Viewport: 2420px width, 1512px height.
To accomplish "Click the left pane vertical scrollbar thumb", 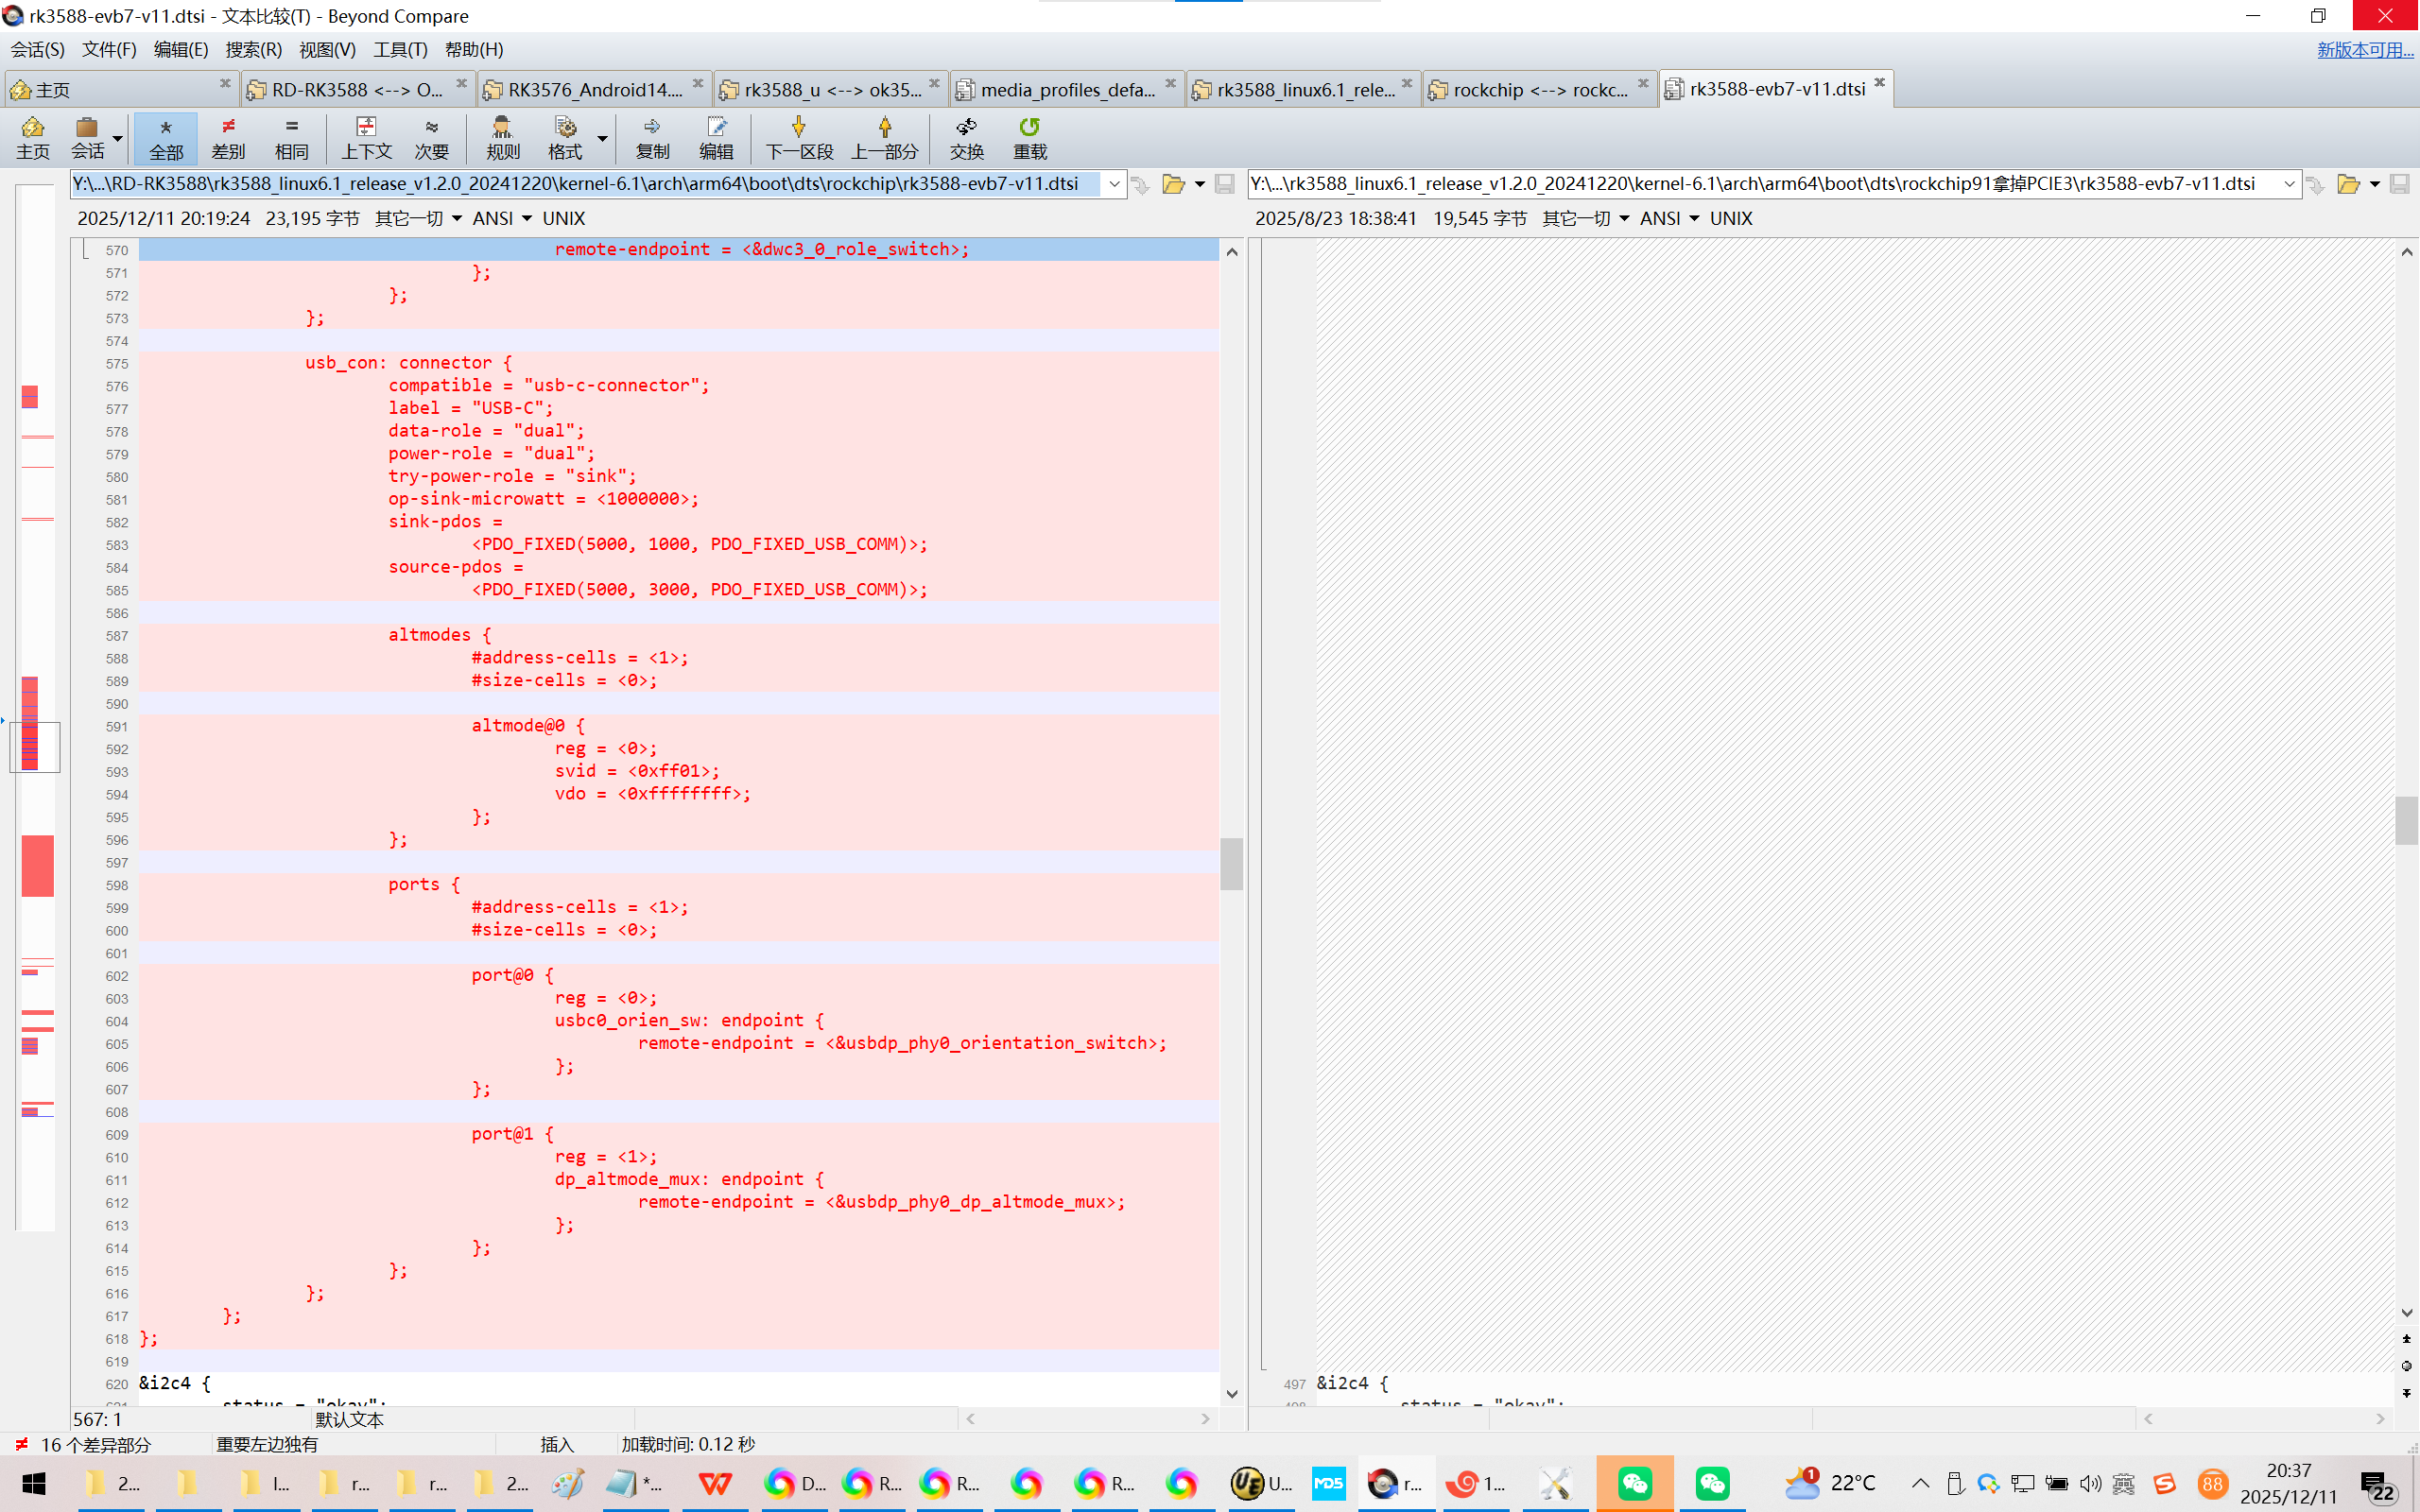I will click(x=1232, y=863).
